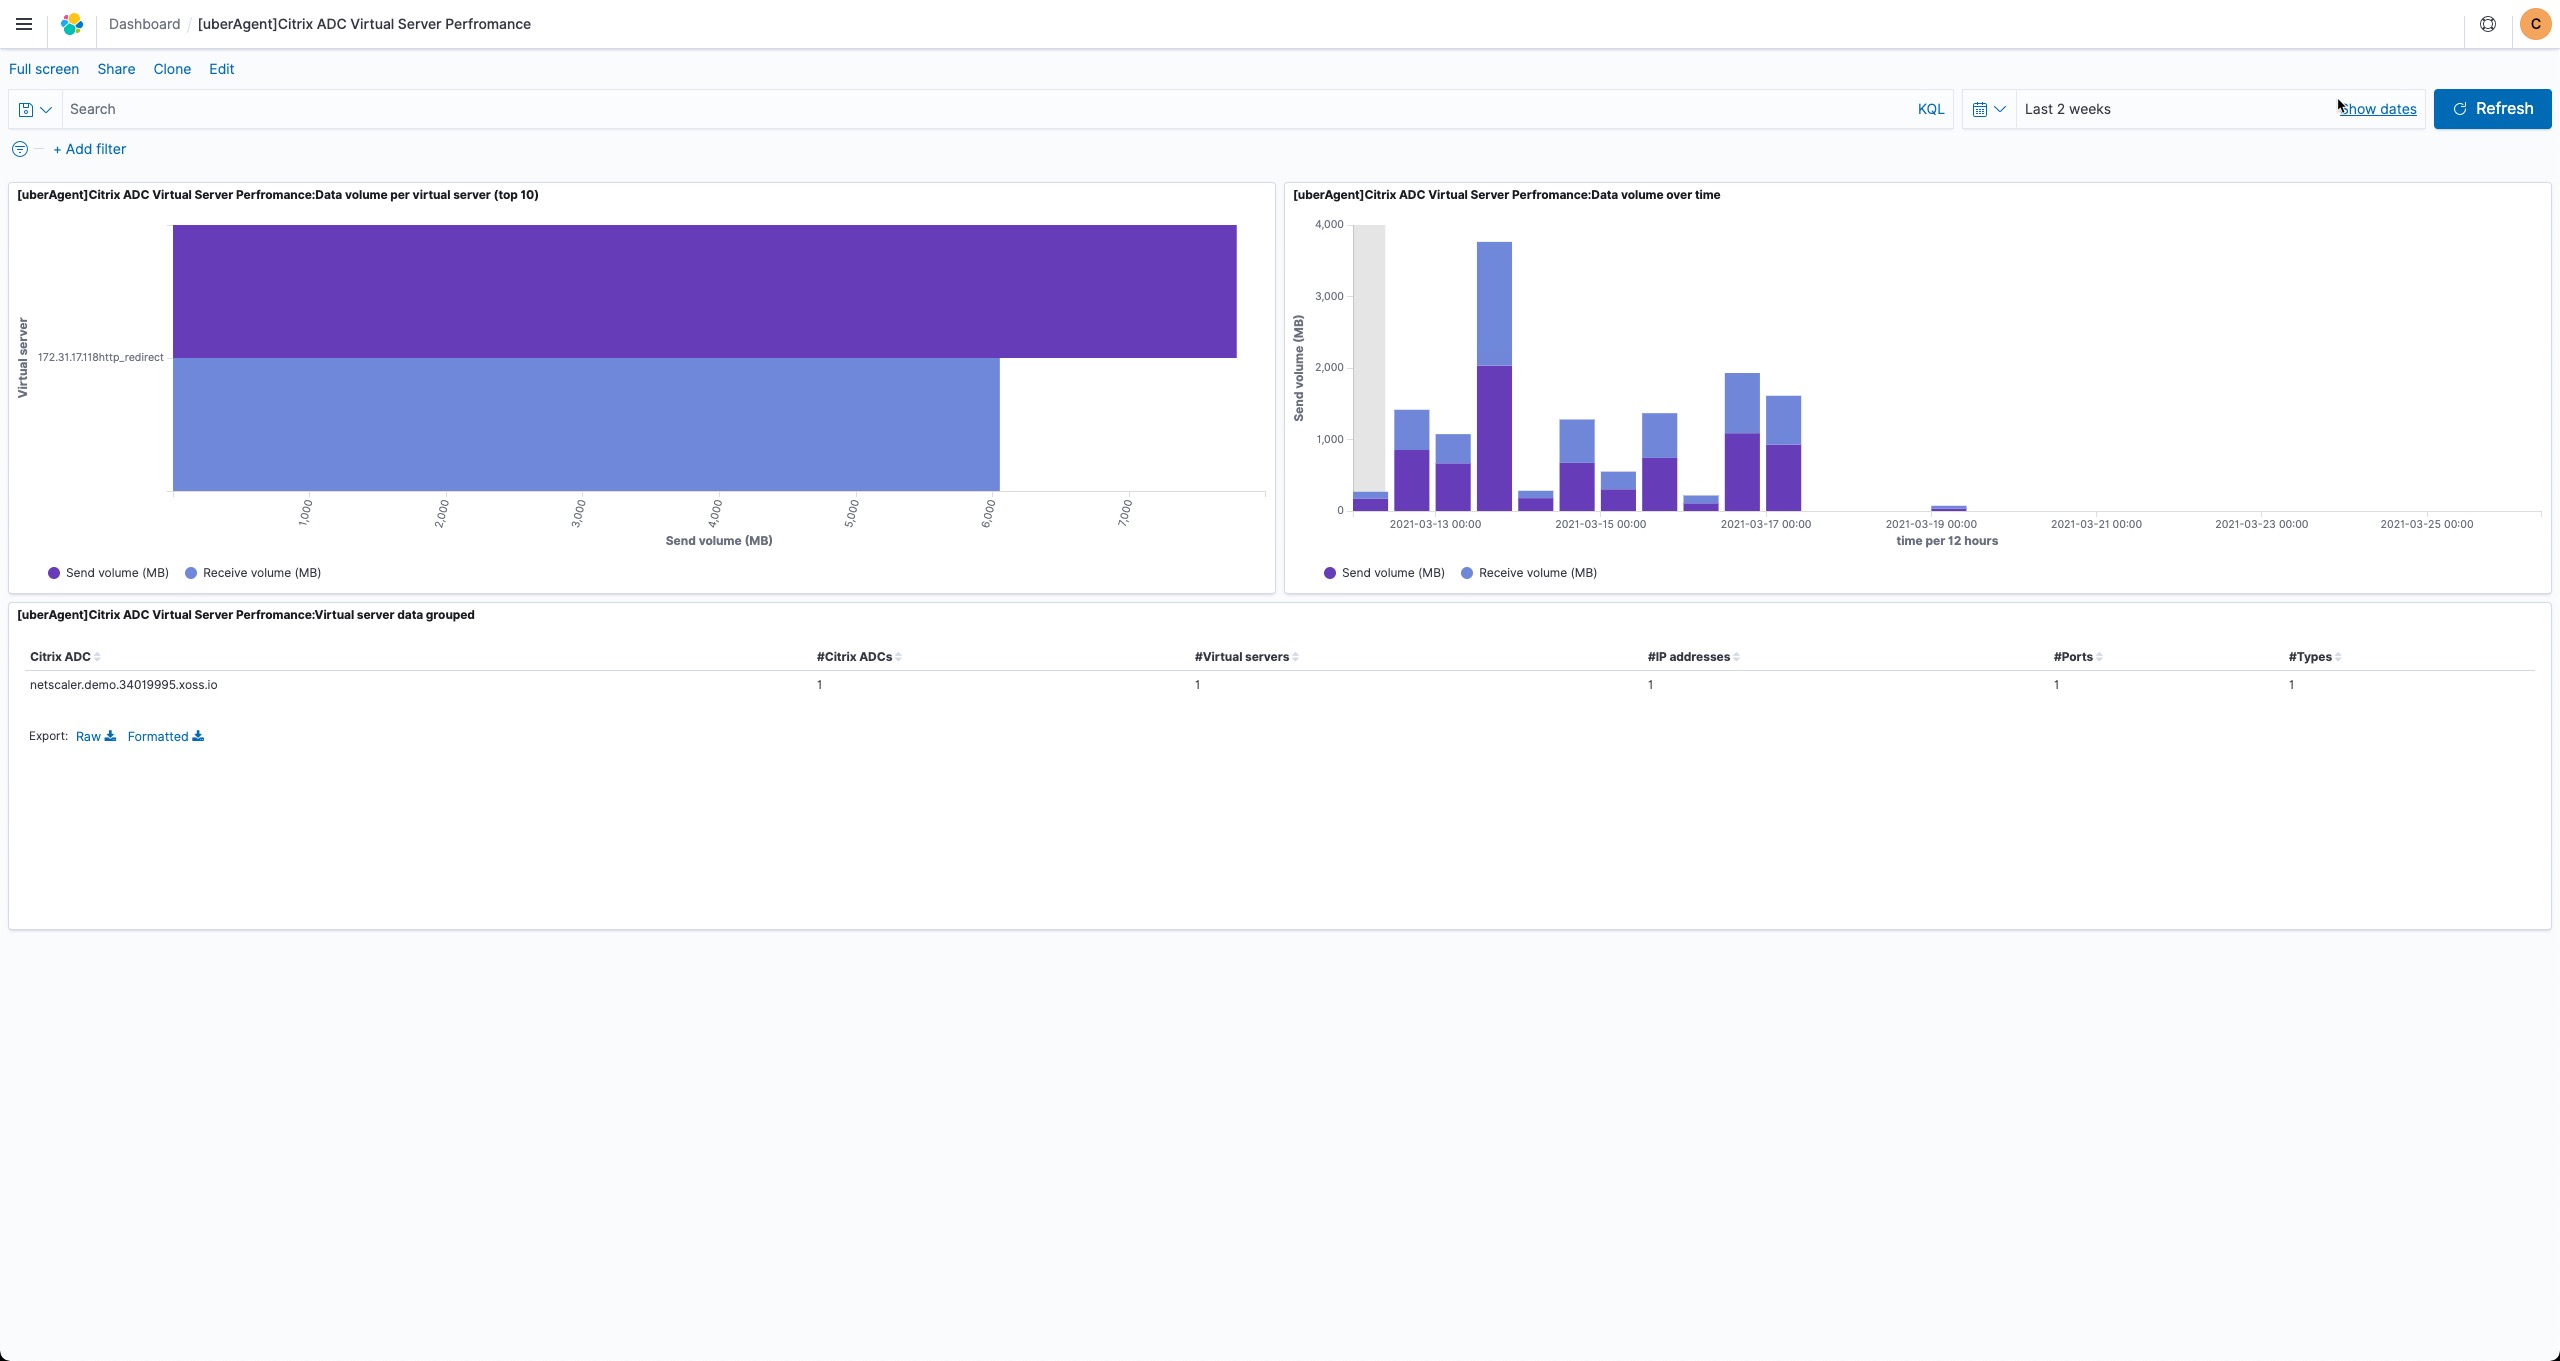Screen dimensions: 2560x1361
Task: Download the Formatted export file
Action: 166,736
